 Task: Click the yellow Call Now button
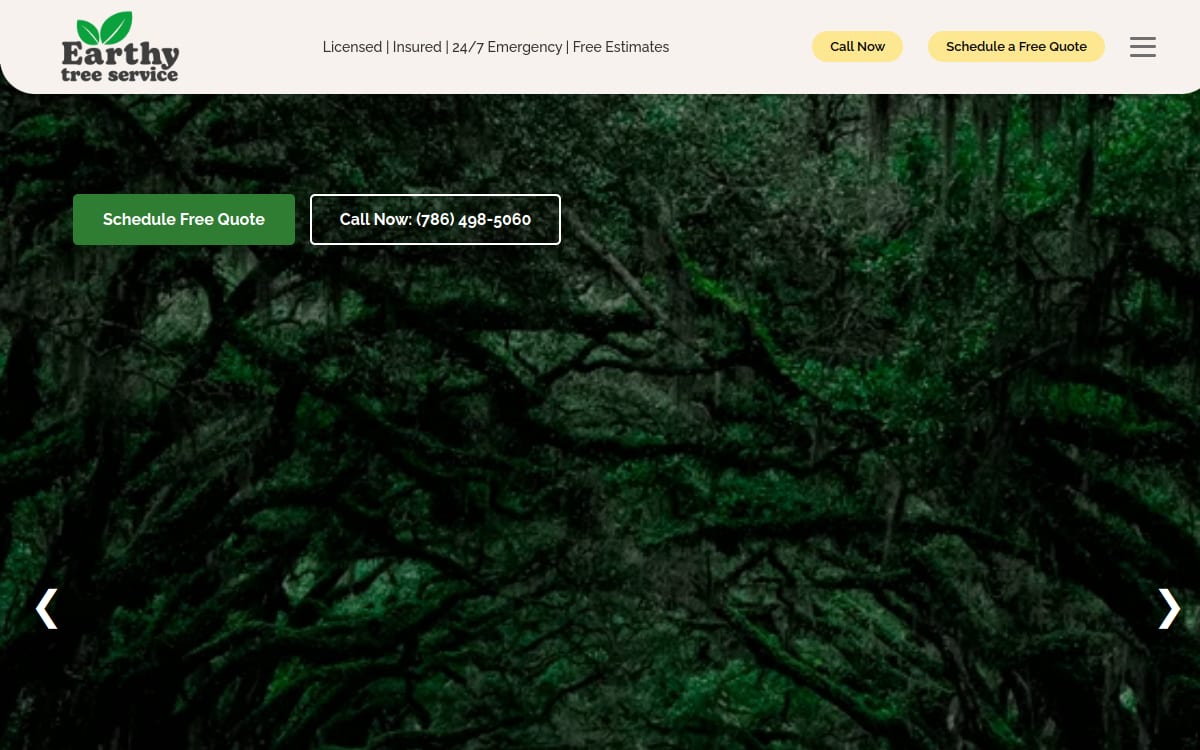pyautogui.click(x=857, y=47)
